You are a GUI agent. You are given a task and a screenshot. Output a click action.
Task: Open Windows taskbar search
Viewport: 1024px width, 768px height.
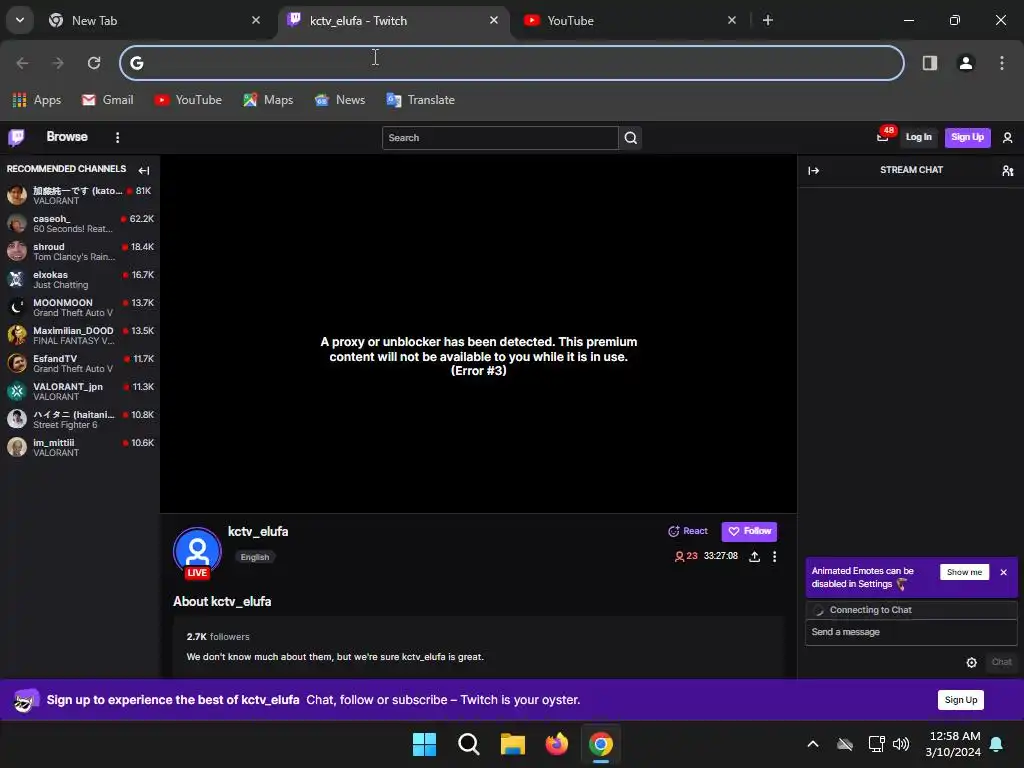[468, 744]
